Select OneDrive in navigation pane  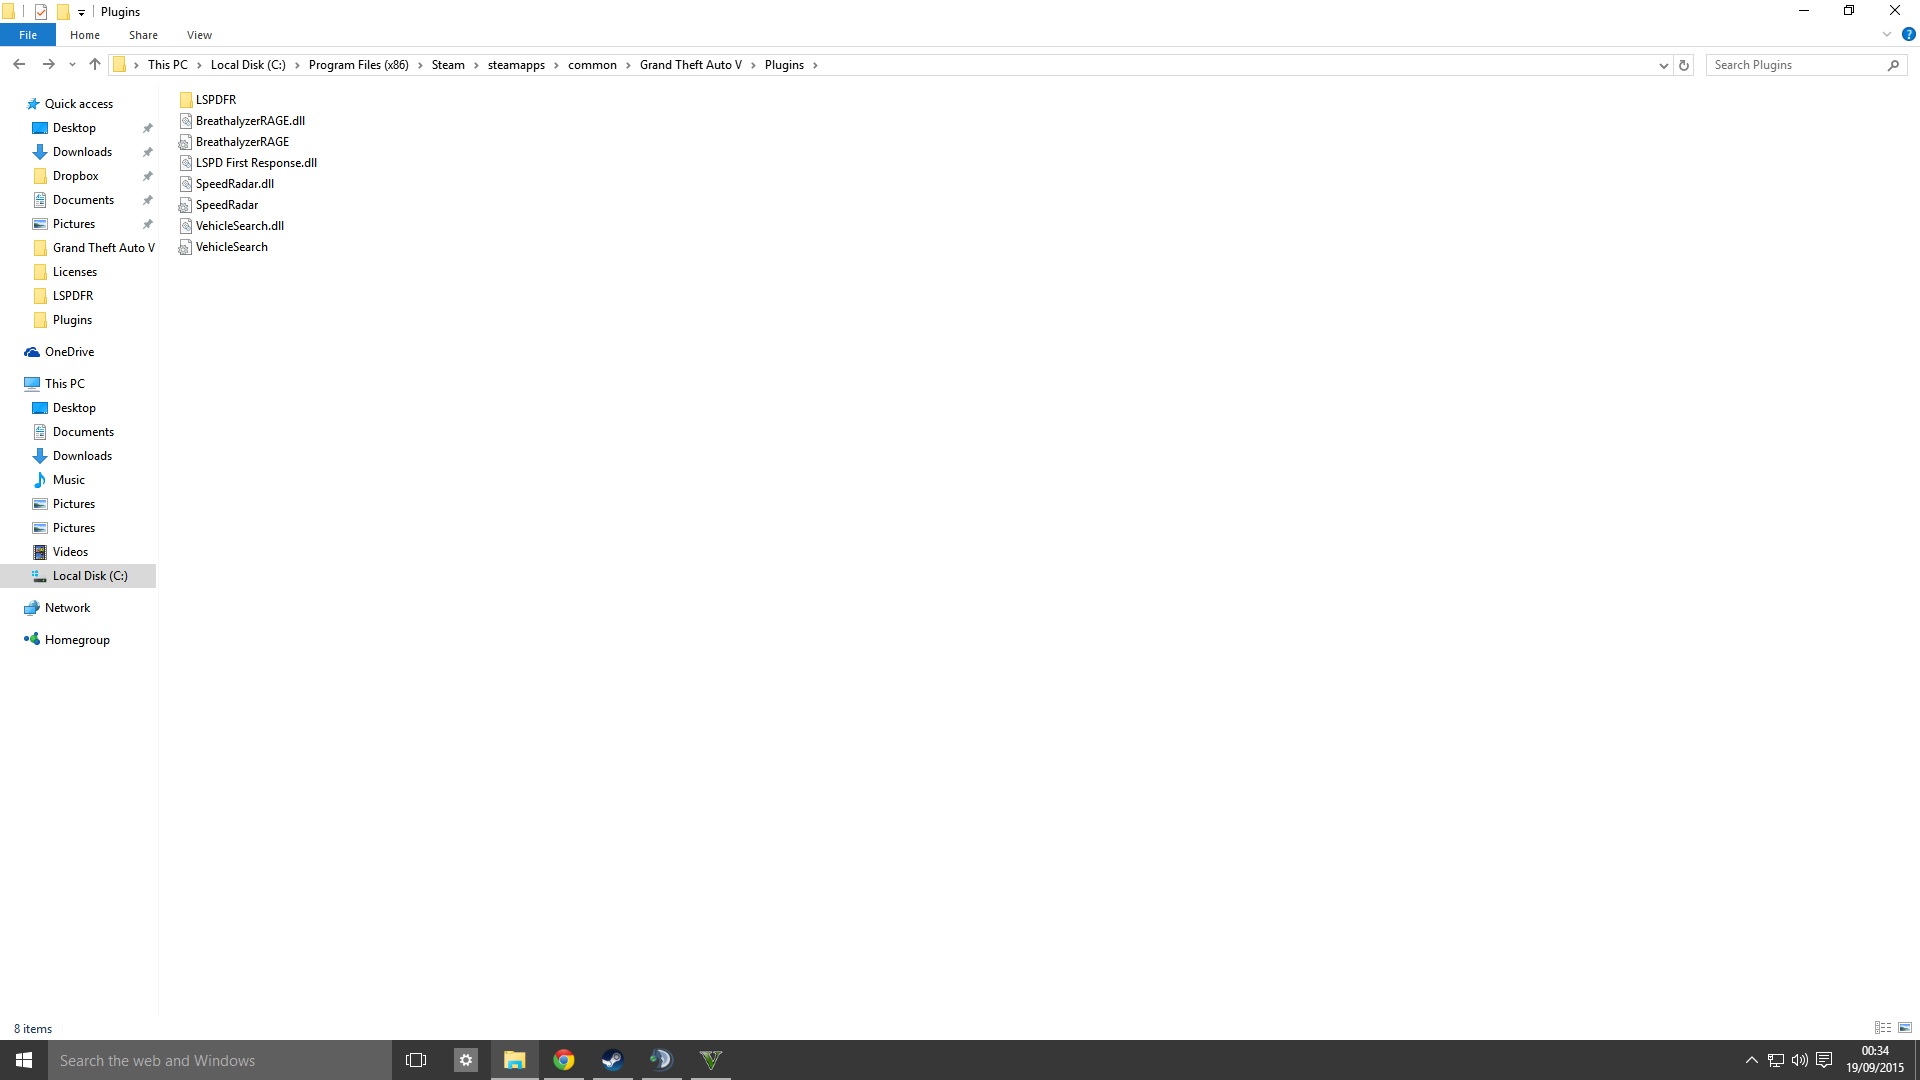69,352
